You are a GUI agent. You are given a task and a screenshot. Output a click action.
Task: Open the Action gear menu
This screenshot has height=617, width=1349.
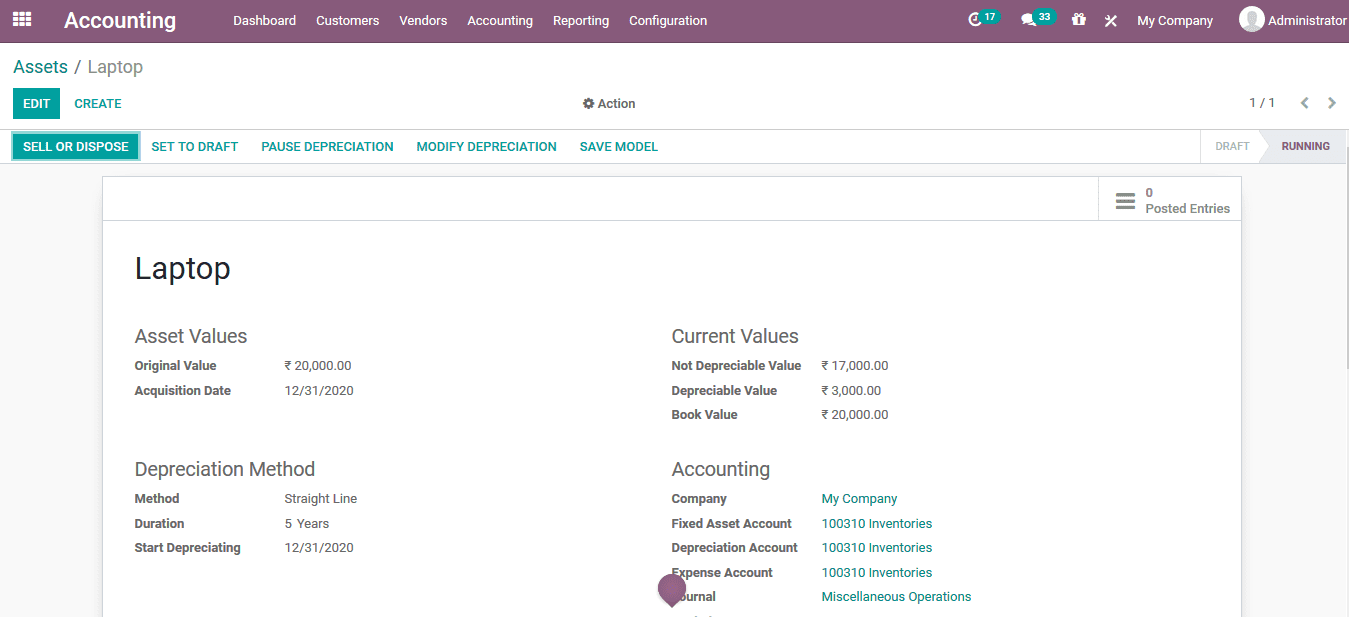point(608,103)
